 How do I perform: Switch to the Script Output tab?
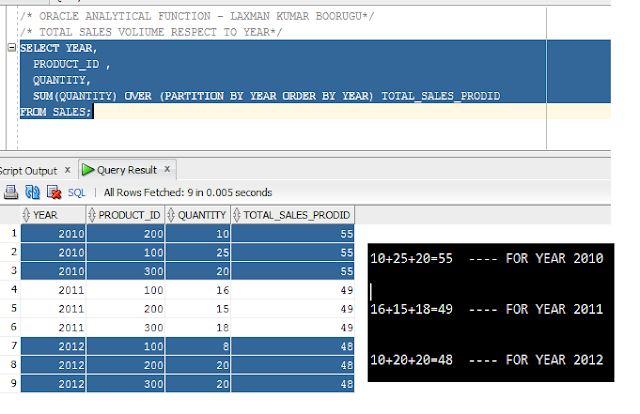pos(28,171)
